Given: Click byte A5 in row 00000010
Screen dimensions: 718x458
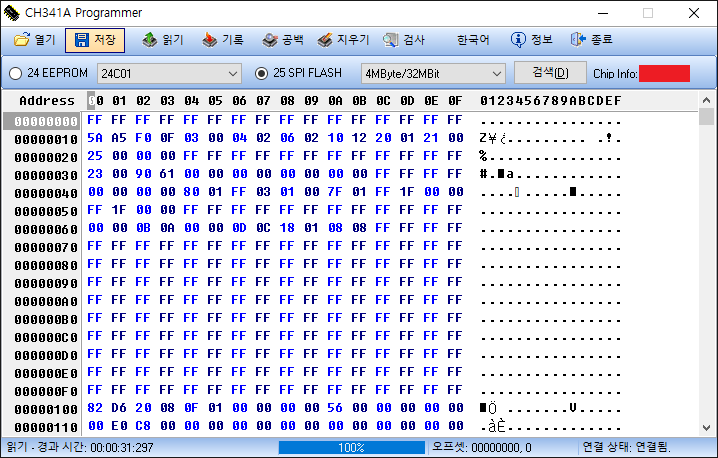Looking at the screenshot, I should click(119, 138).
